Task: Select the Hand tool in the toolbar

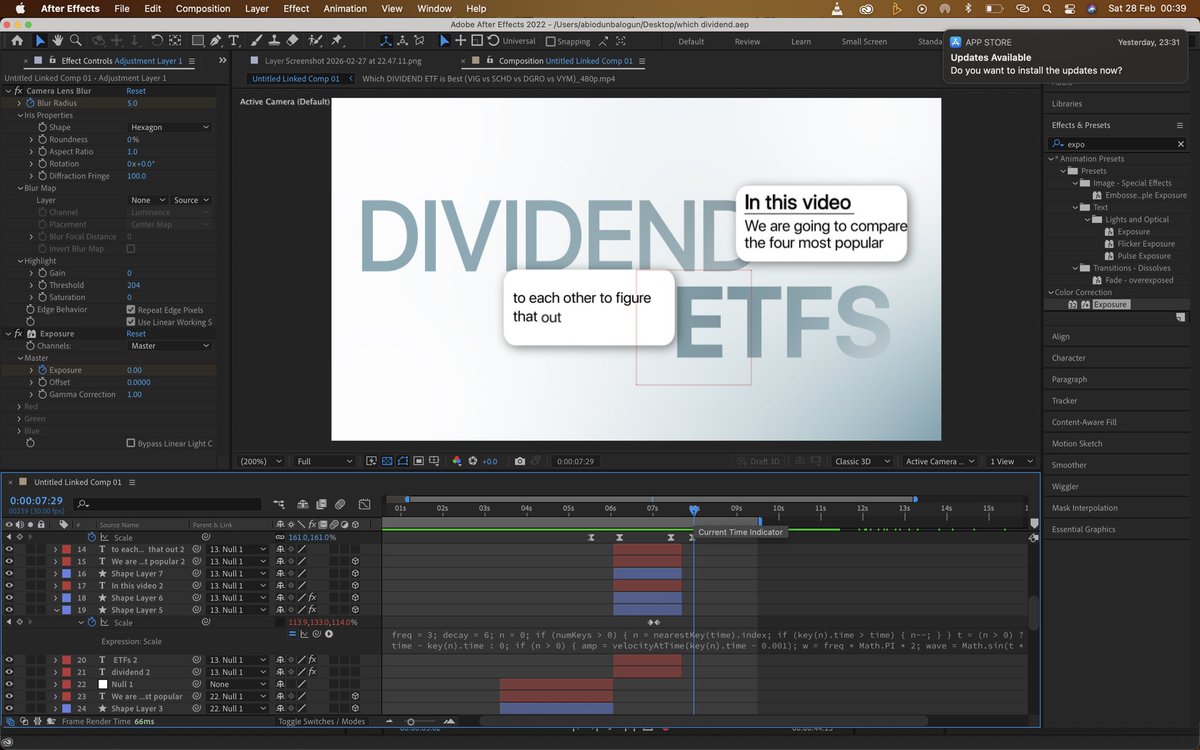Action: pos(58,41)
